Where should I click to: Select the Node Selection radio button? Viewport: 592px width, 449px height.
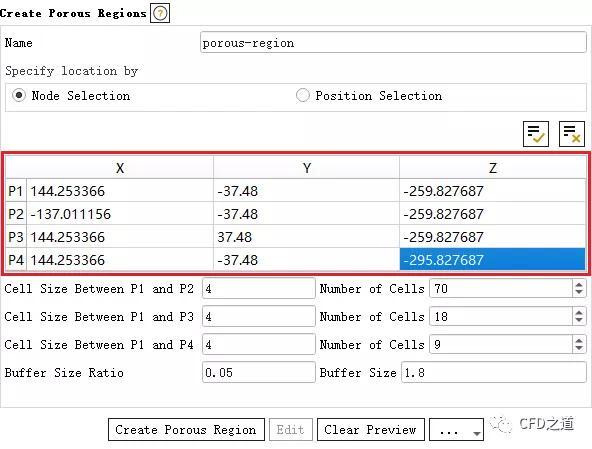click(18, 95)
